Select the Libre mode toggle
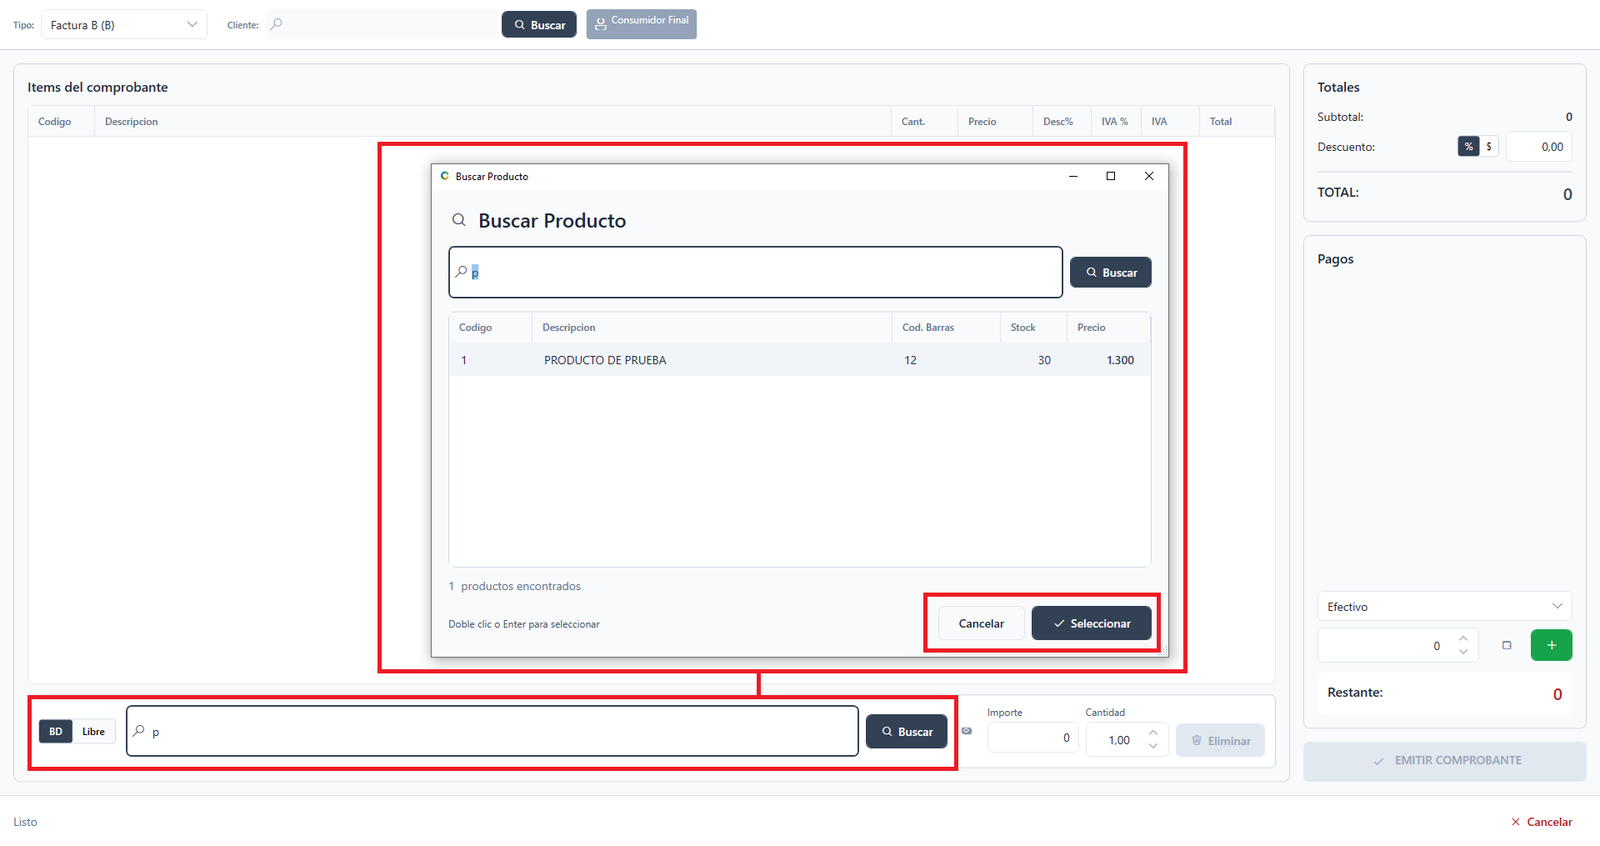Image resolution: width=1600 pixels, height=846 pixels. 93,731
